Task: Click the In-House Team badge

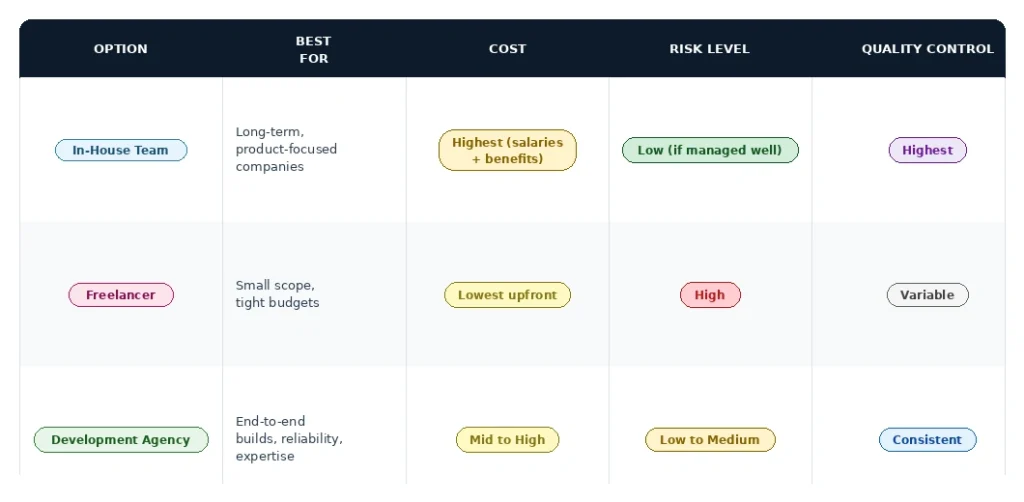Action: point(120,150)
